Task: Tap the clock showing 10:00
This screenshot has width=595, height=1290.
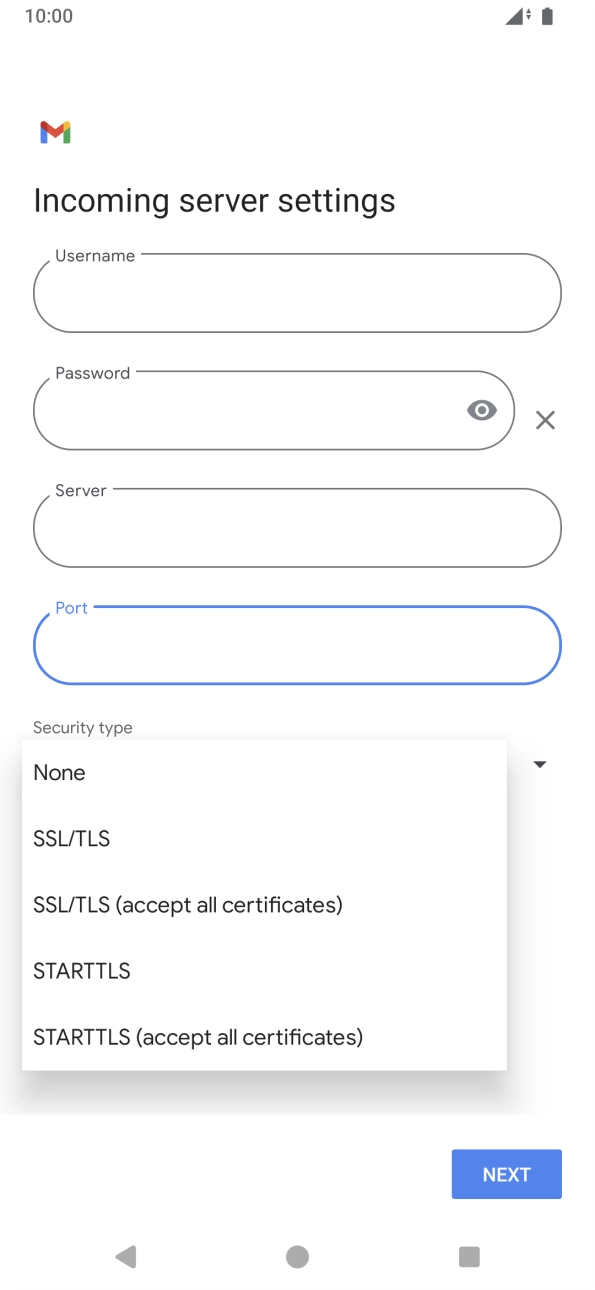Action: (47, 15)
